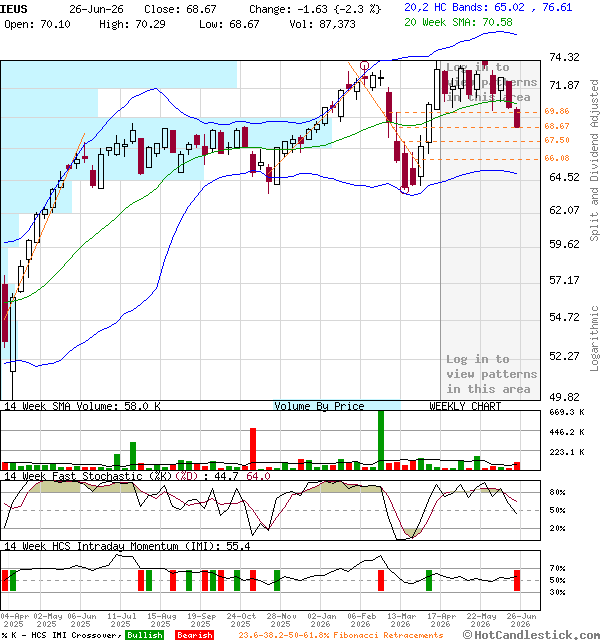Click the Volume By Price label

319,406
